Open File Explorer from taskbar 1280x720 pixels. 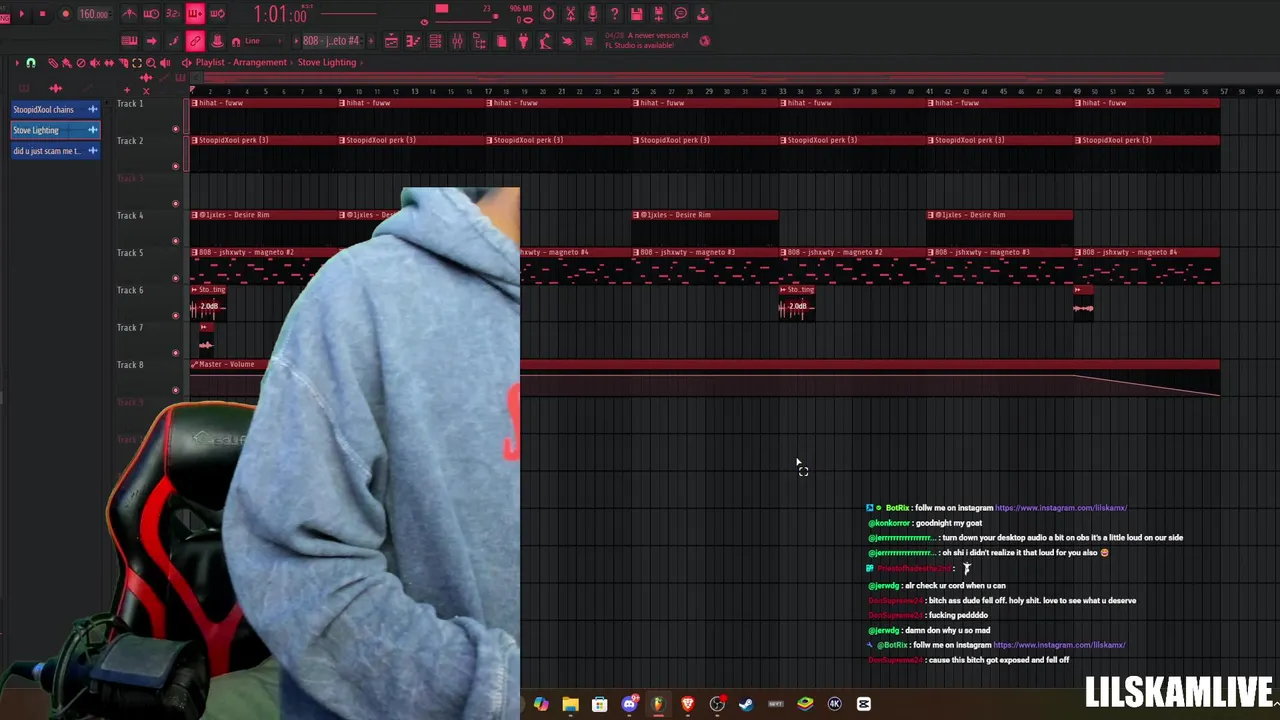click(x=570, y=704)
